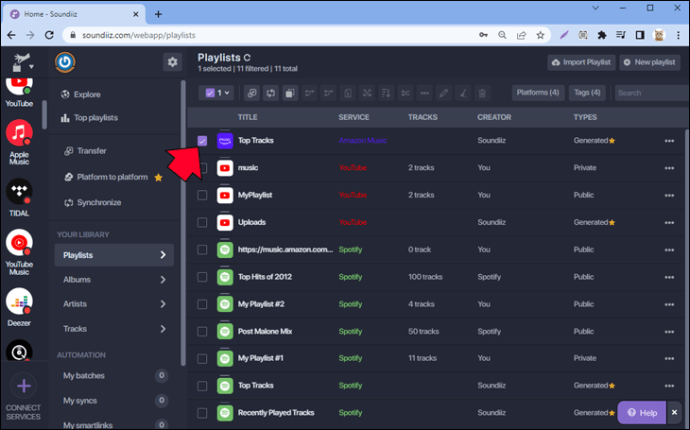Image resolution: width=690 pixels, height=430 pixels.
Task: Click the Amazon Music icon on Top Tracks row
Action: [x=225, y=141]
